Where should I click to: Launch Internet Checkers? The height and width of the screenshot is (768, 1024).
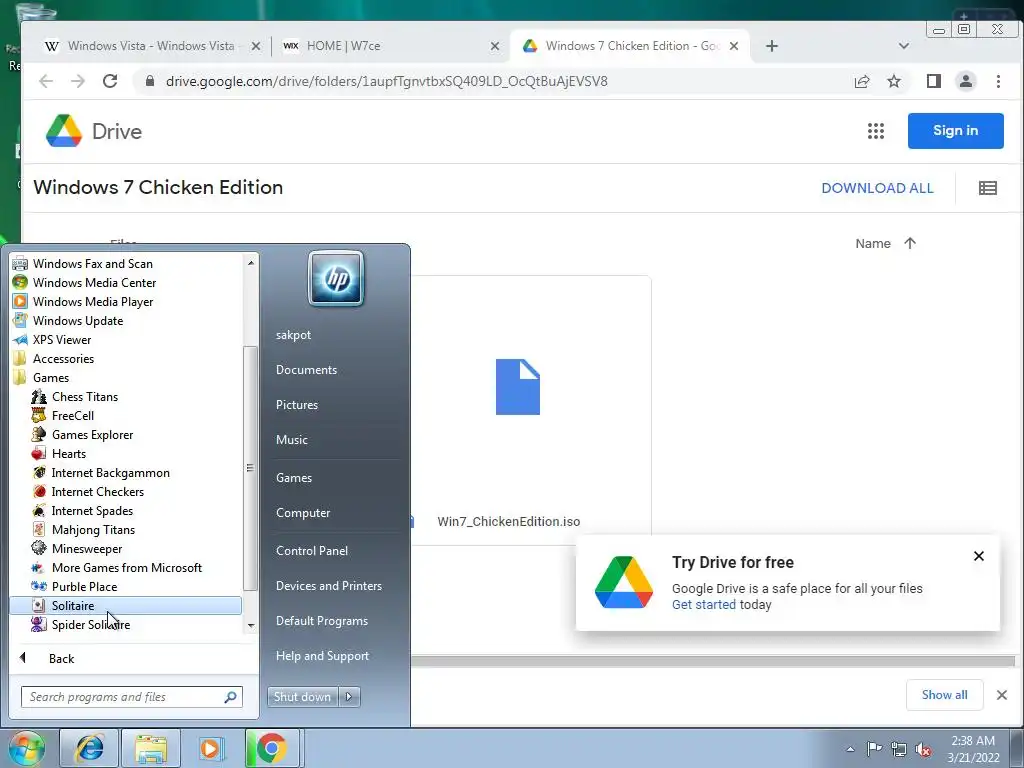pos(97,491)
